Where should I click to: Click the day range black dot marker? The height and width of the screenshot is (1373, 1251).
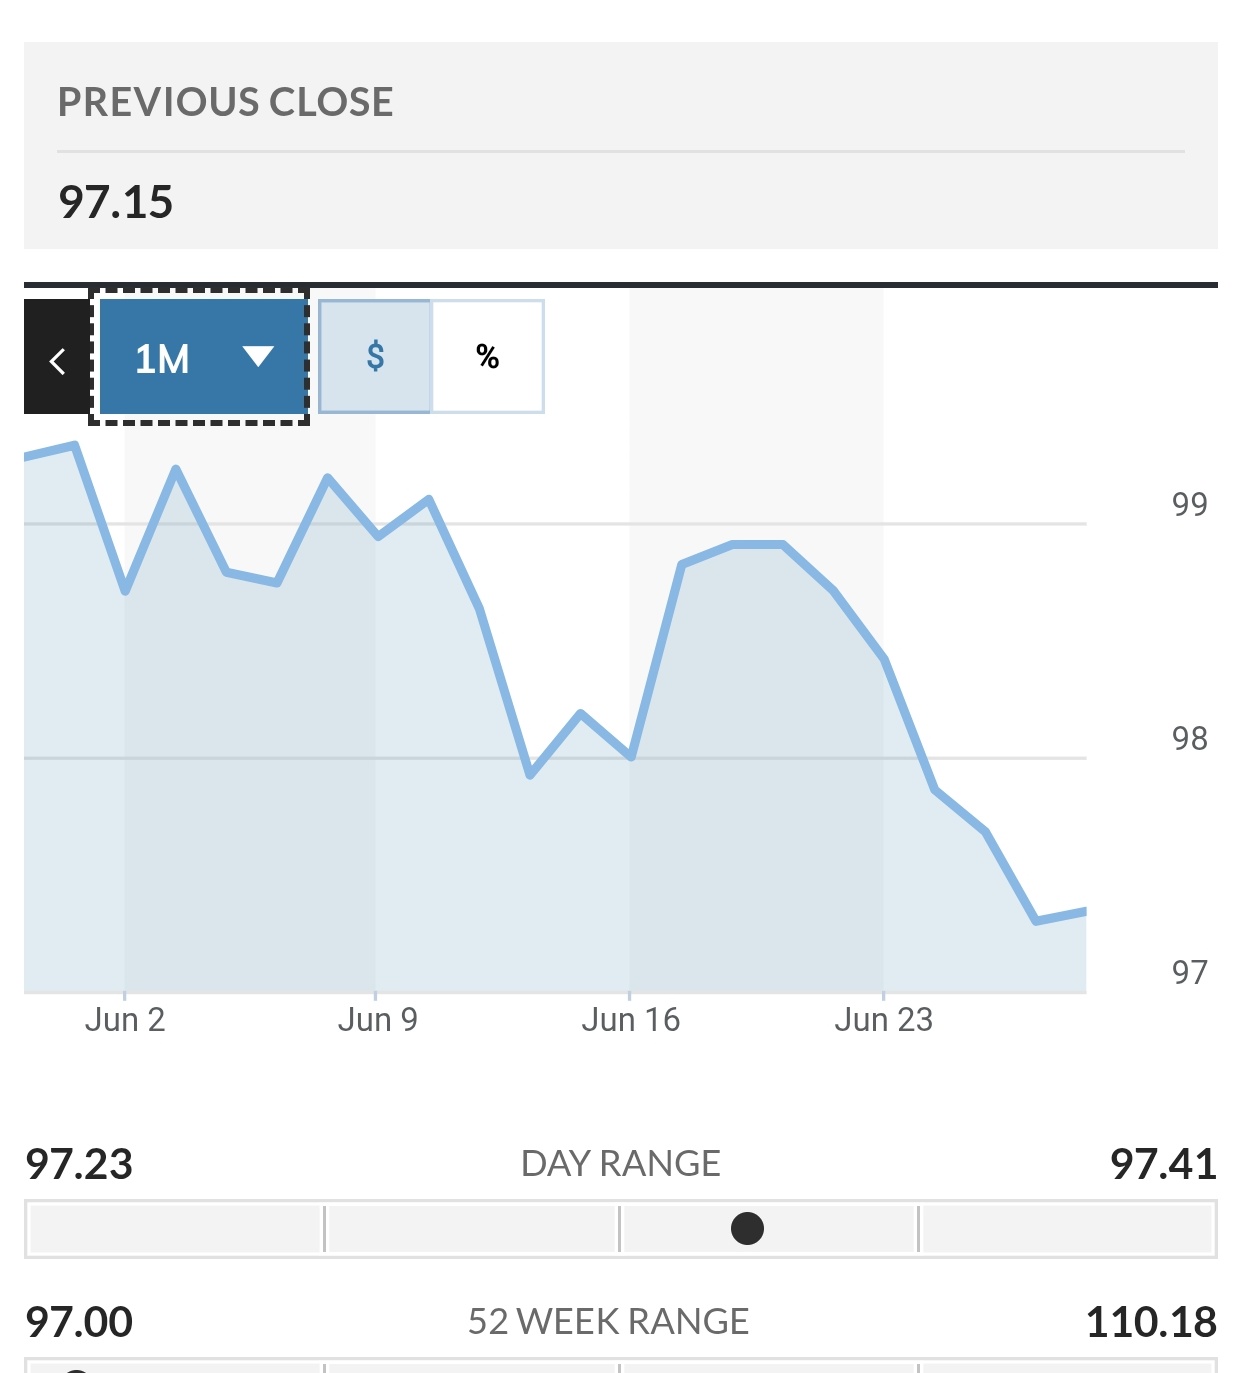[x=747, y=1228]
